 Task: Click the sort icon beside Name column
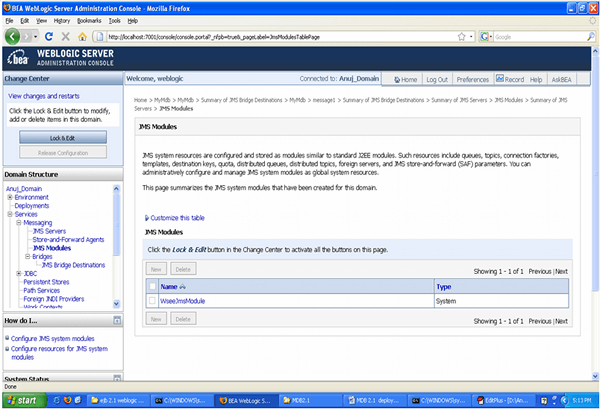(x=186, y=285)
